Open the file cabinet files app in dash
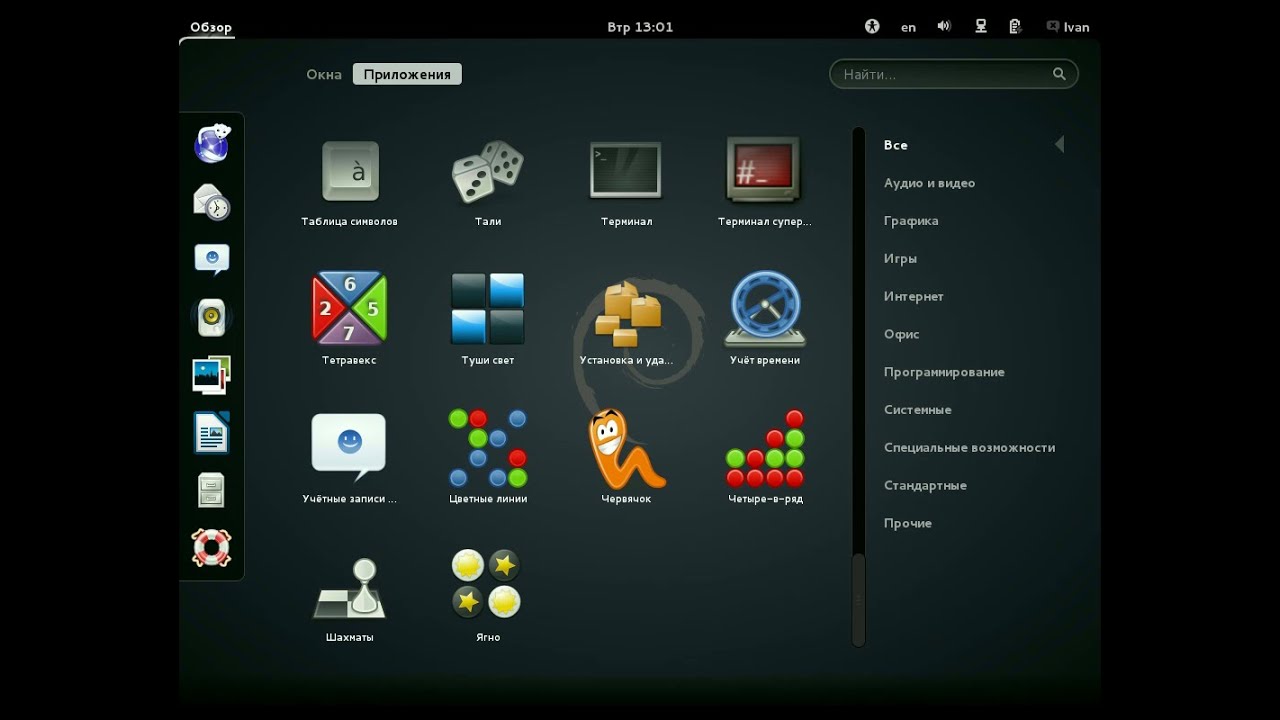 (212, 490)
